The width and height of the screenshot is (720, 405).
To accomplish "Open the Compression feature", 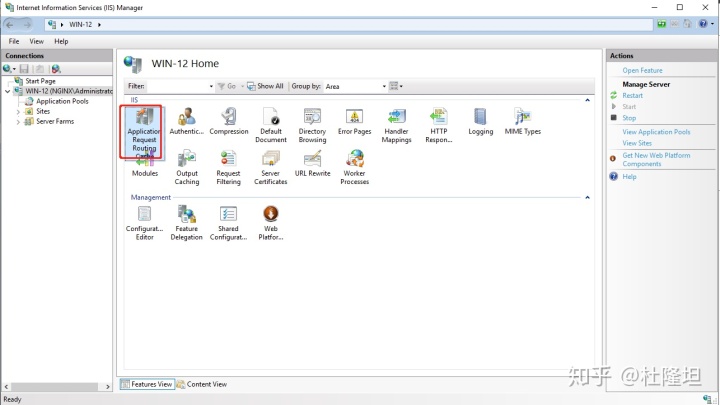I will pyautogui.click(x=229, y=121).
